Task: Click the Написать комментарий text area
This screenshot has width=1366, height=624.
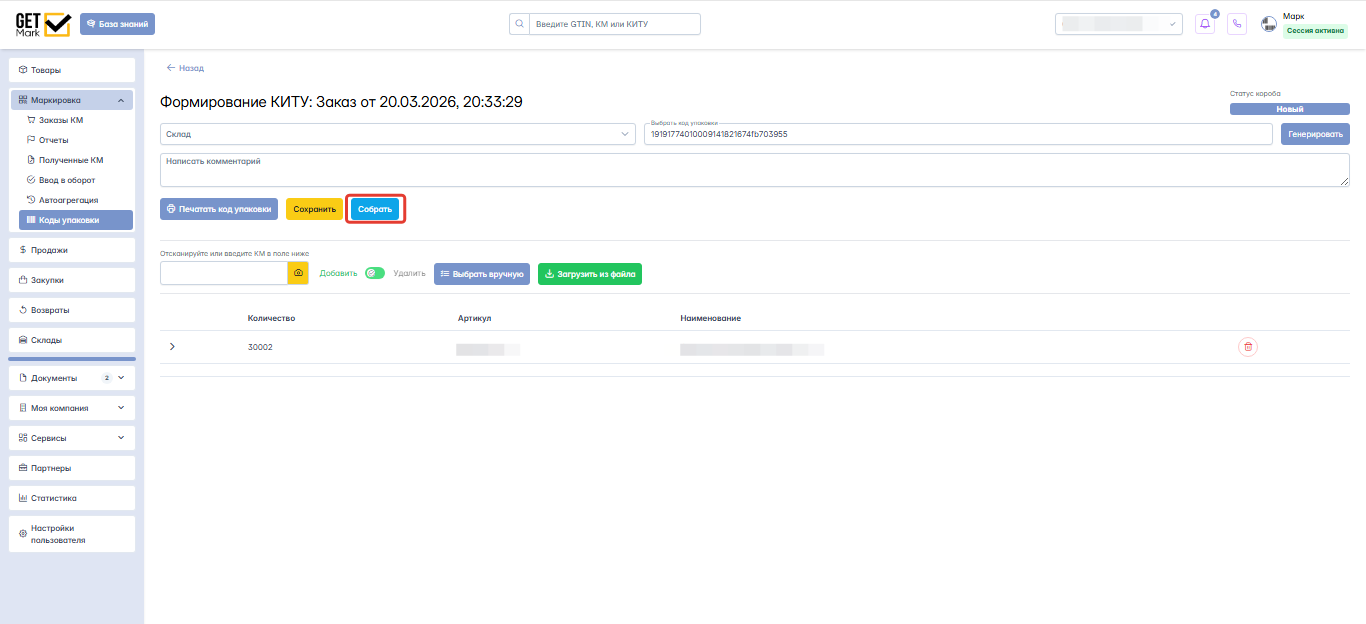Action: 755,170
